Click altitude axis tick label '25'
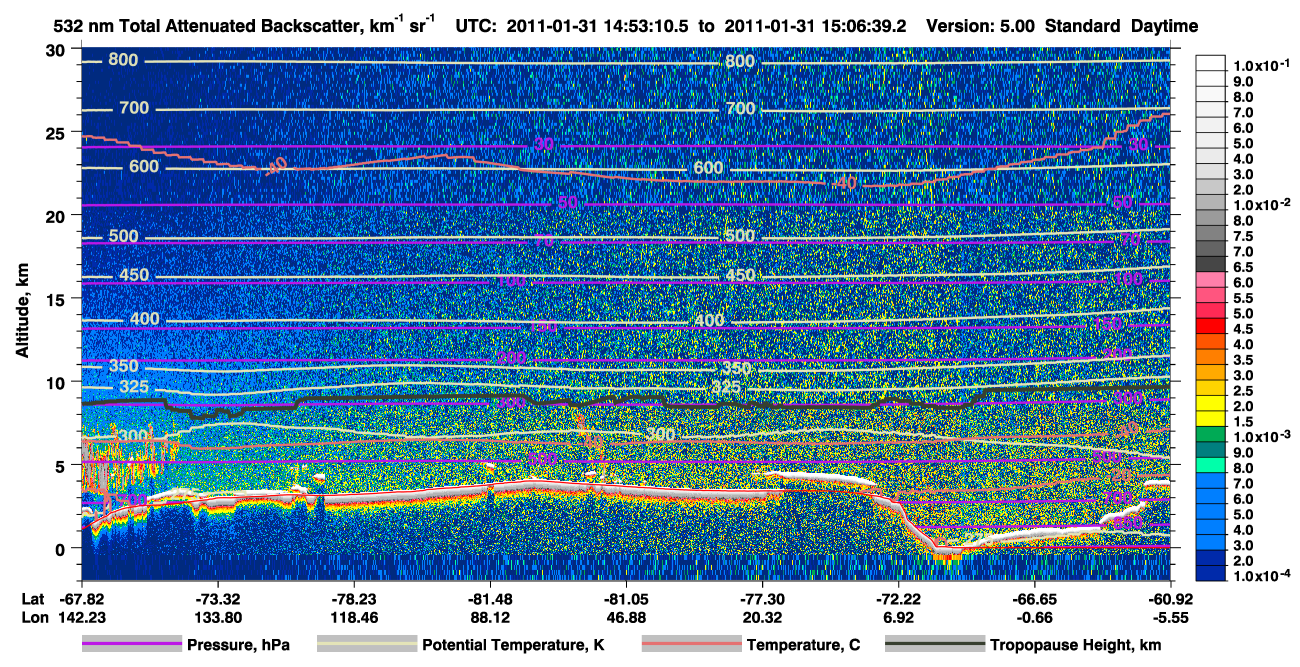The width and height of the screenshot is (1300, 667). [x=57, y=132]
